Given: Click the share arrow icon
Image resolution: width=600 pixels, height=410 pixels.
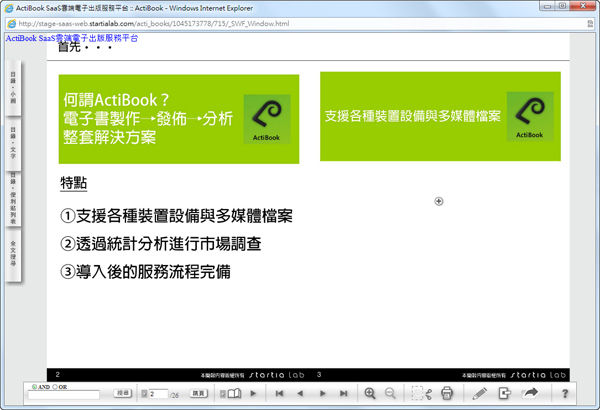Looking at the screenshot, I should 530,393.
